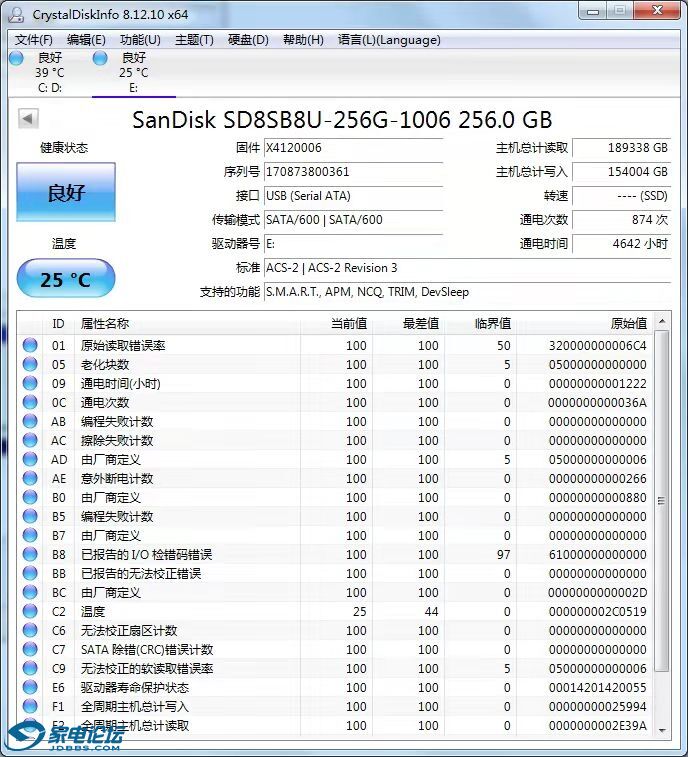Click the status dot for attribute AB
The image size is (688, 757).
30,421
